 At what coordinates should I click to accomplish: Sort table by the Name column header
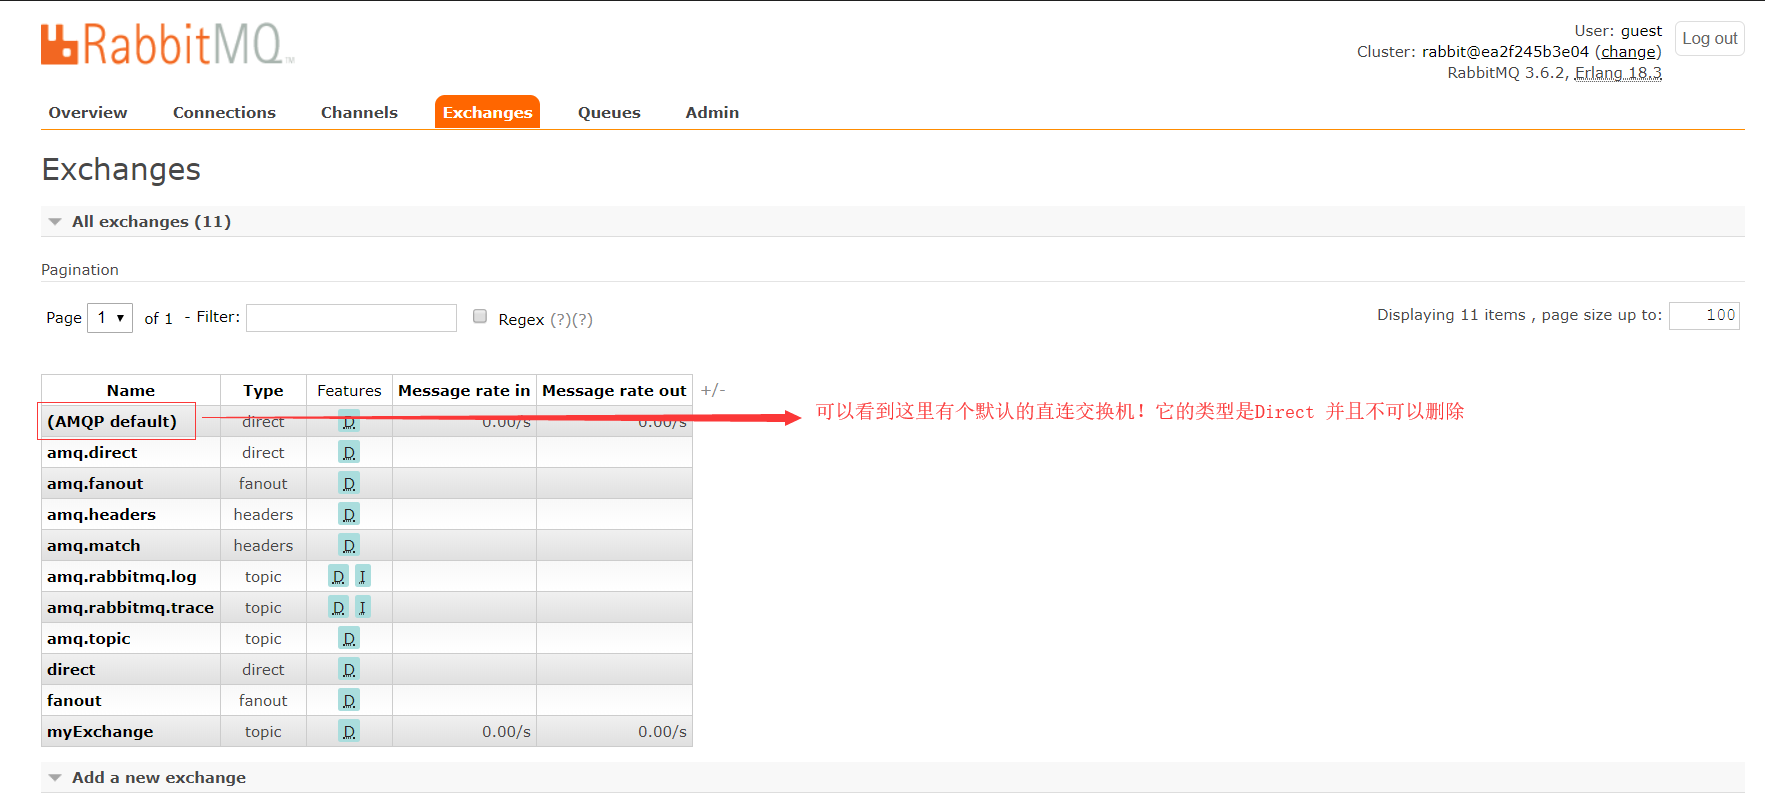(x=131, y=391)
